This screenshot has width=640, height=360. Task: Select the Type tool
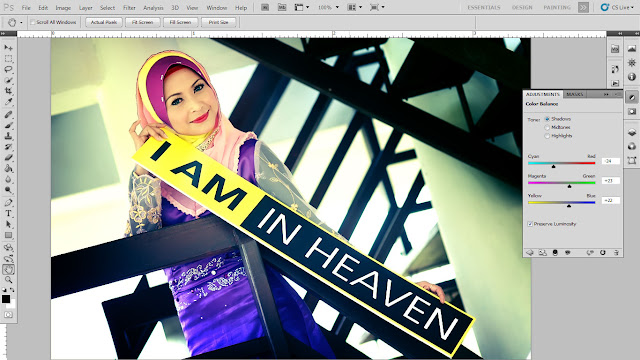pyautogui.click(x=8, y=213)
